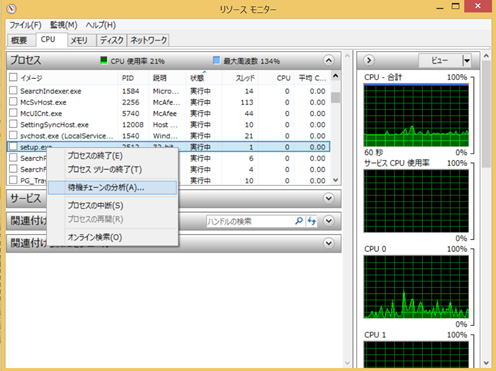The image size is (496, 371).
Task: Minimize the リソース モニター window
Action: (440, 7)
